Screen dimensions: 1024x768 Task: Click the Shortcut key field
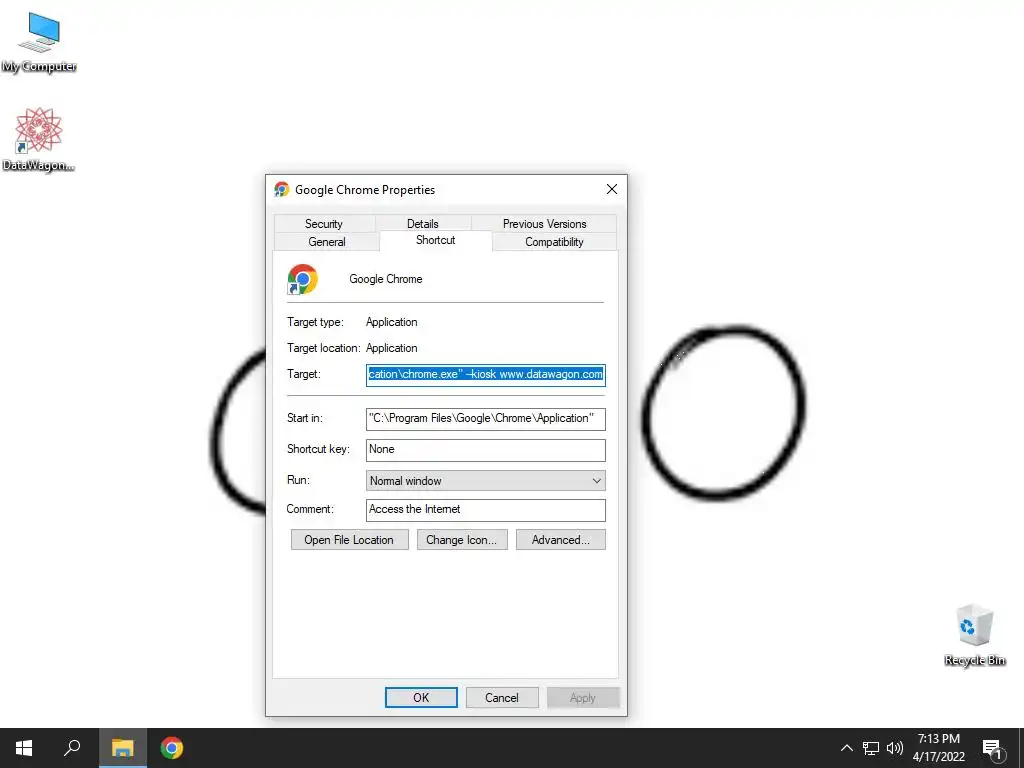tap(485, 450)
